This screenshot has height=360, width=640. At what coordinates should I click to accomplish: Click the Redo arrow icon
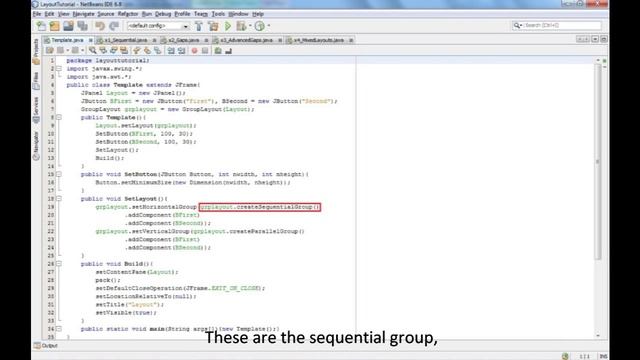[114, 26]
